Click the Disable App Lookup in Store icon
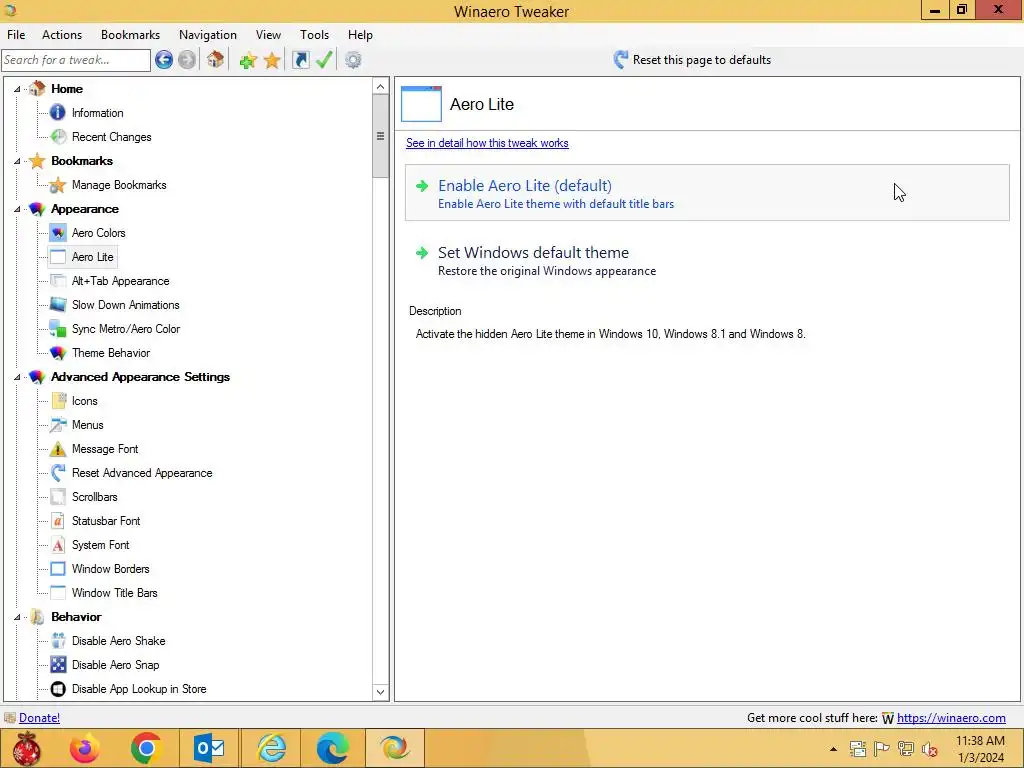Viewport: 1024px width, 768px height. point(57,688)
